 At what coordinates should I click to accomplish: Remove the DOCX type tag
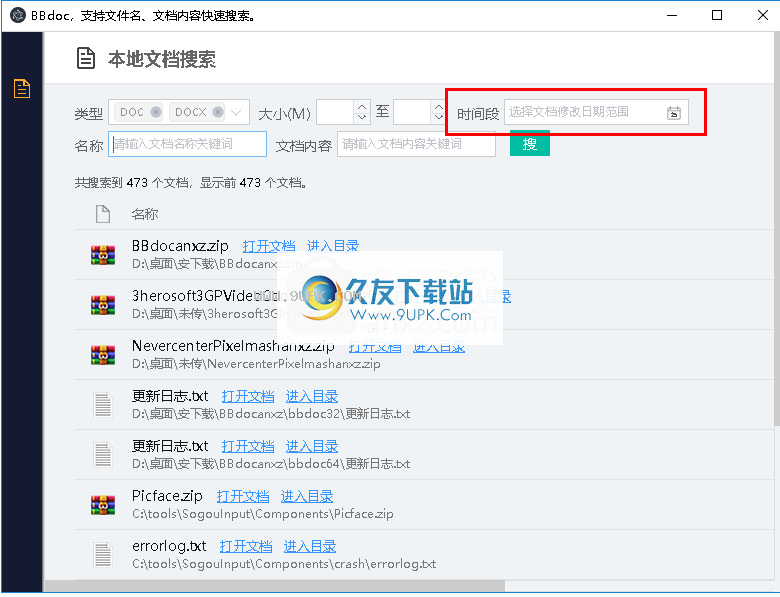click(x=218, y=112)
